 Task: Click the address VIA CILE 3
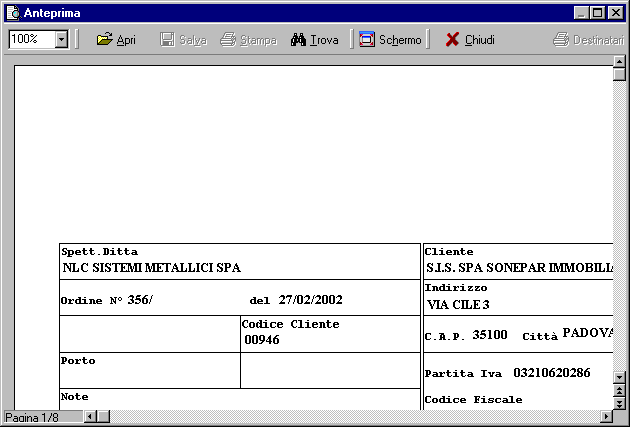coord(458,304)
